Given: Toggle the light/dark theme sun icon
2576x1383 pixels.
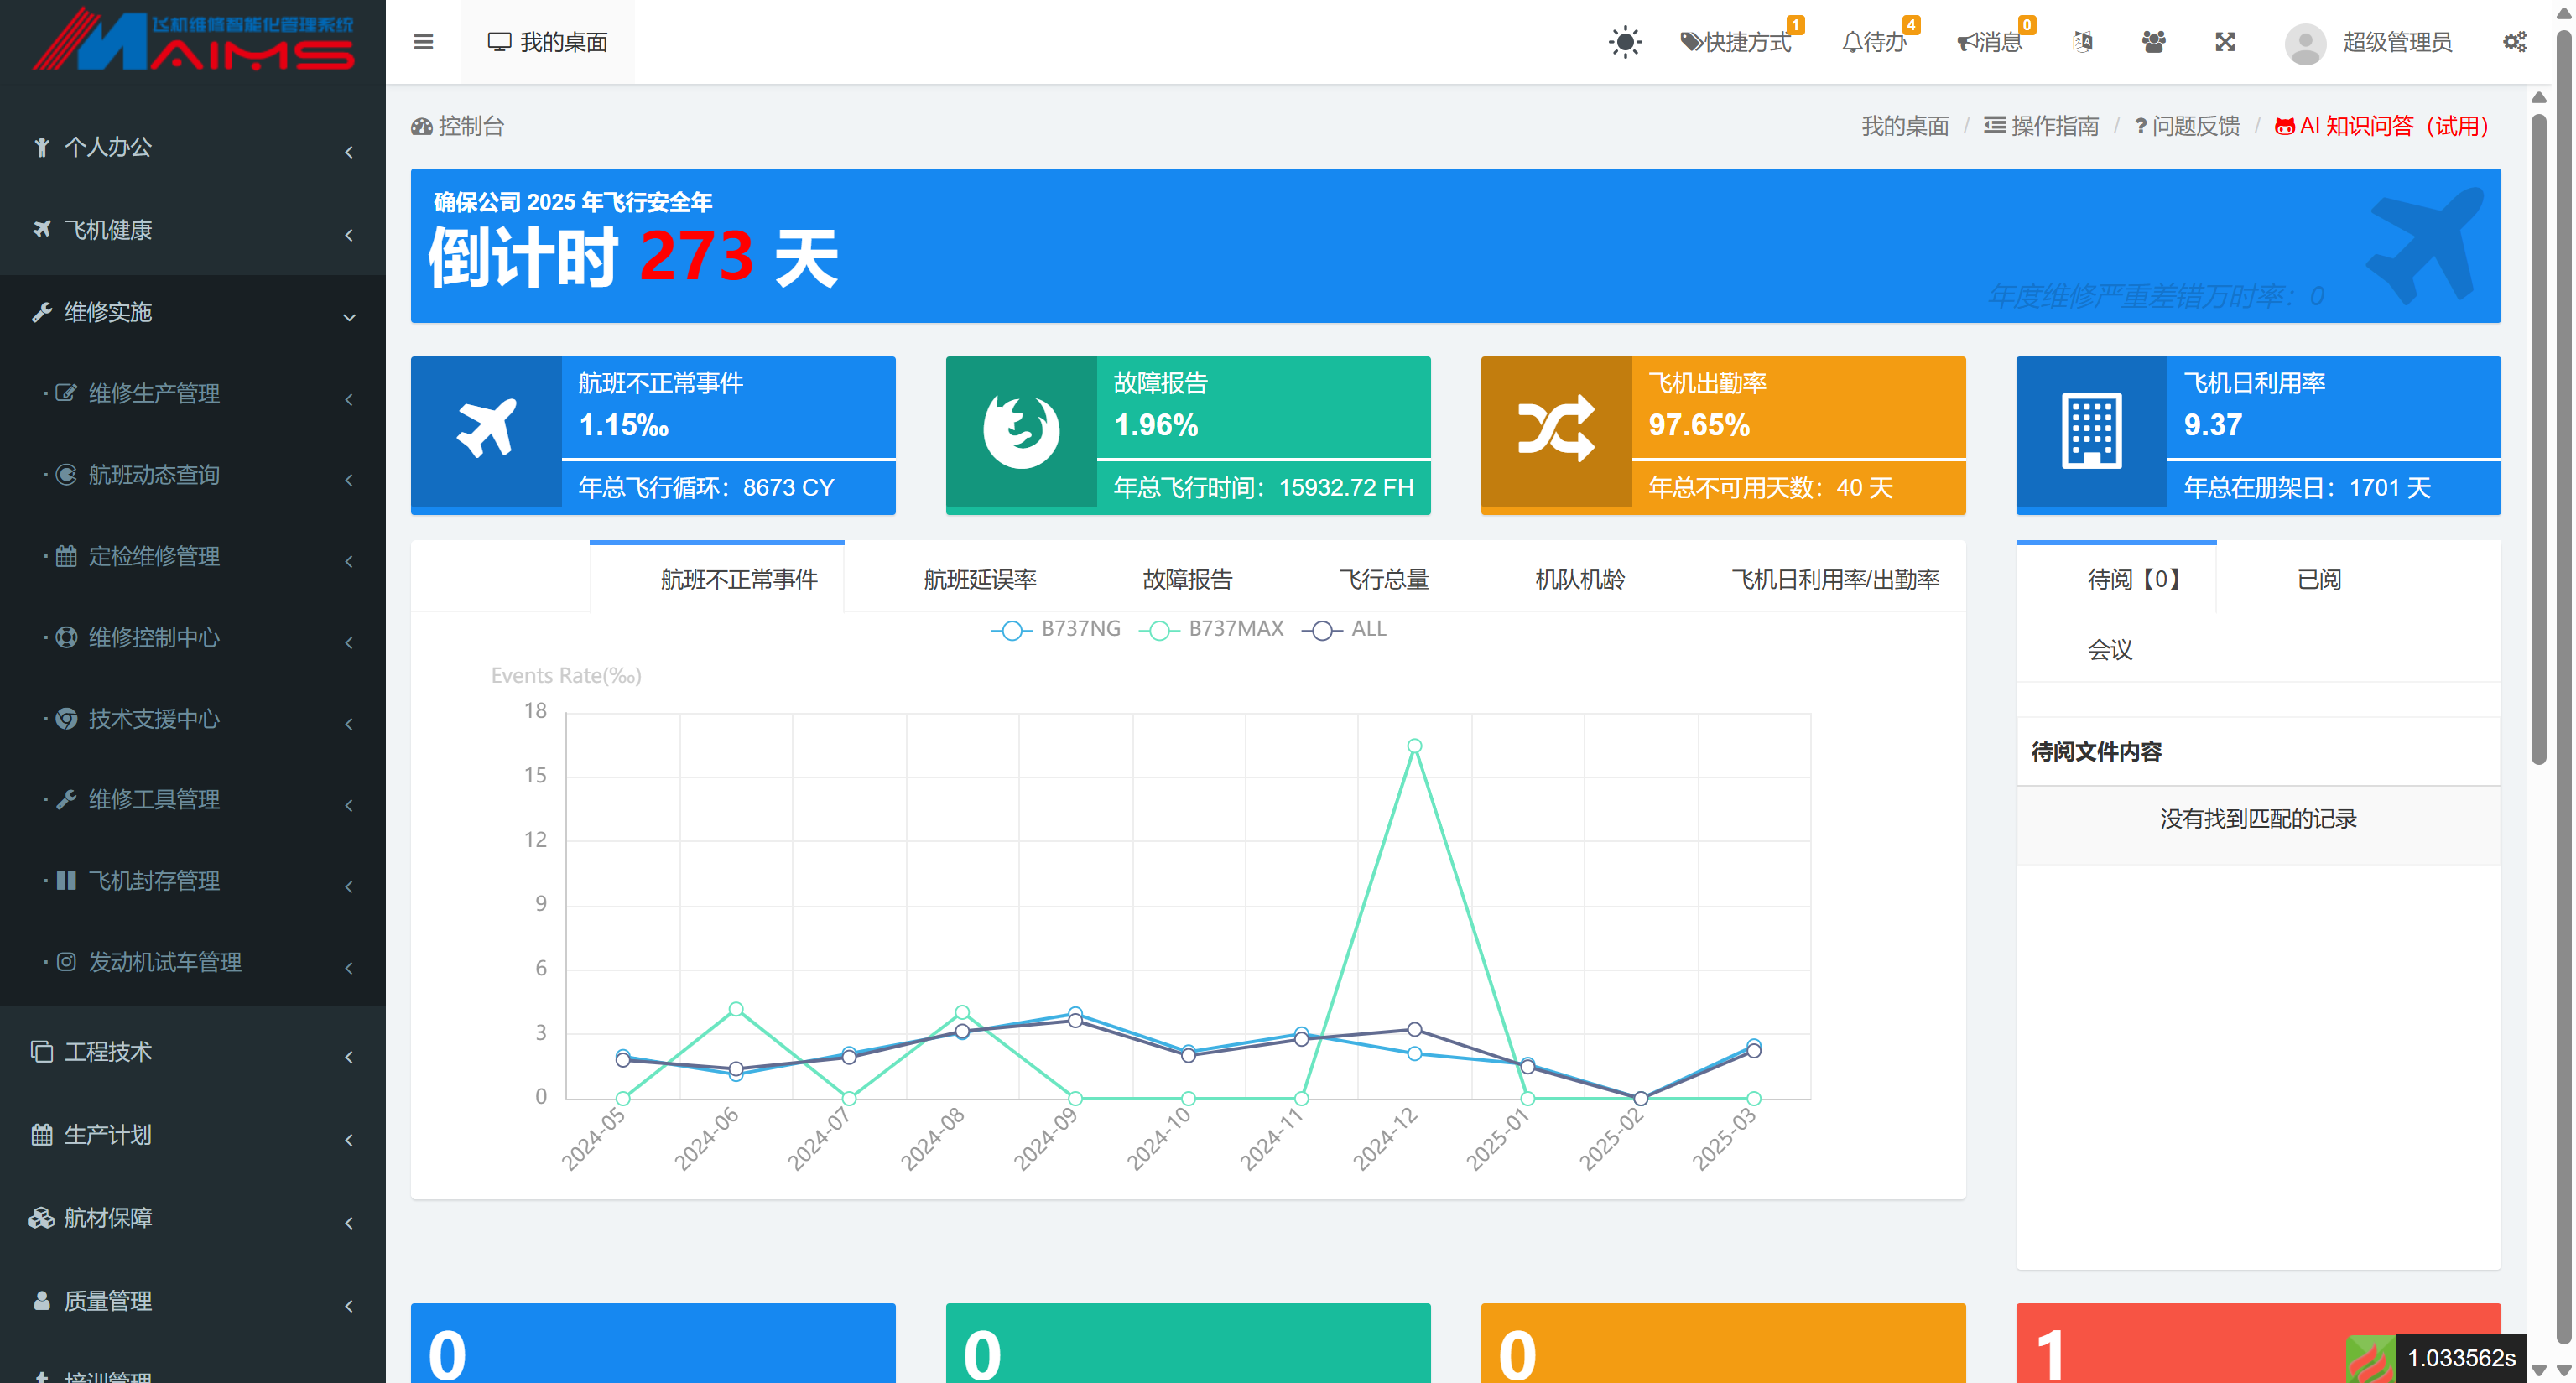Looking at the screenshot, I should pos(1624,42).
